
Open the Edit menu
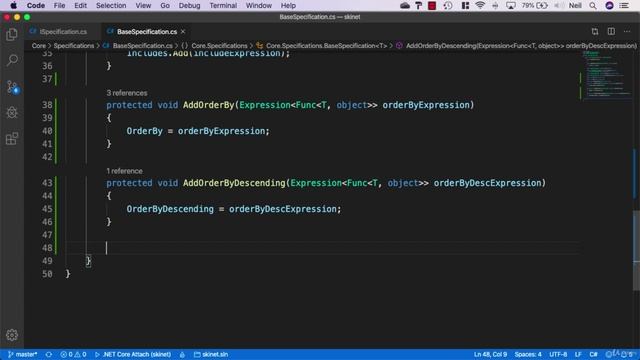pyautogui.click(x=80, y=5)
